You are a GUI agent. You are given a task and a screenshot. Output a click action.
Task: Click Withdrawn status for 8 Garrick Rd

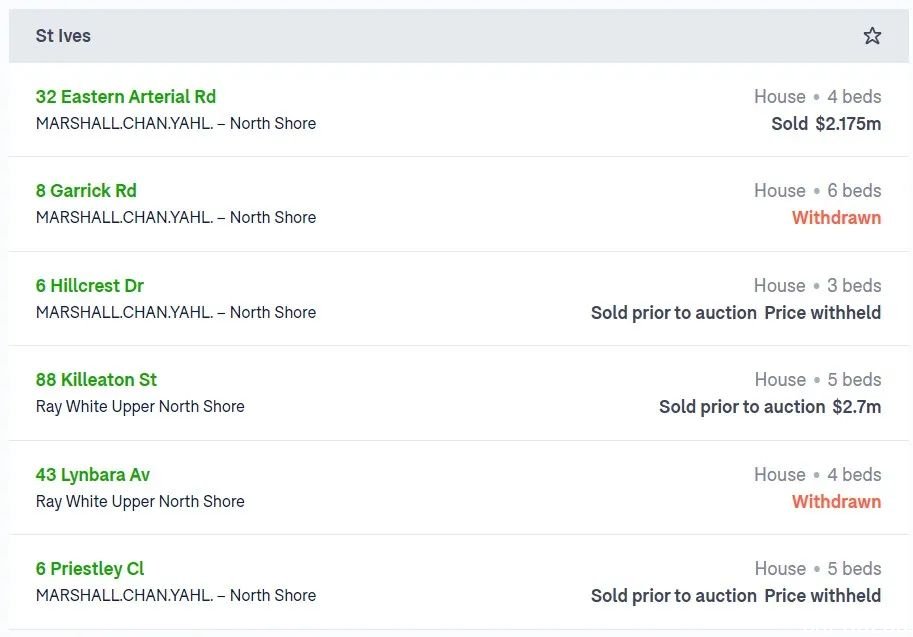tap(836, 218)
